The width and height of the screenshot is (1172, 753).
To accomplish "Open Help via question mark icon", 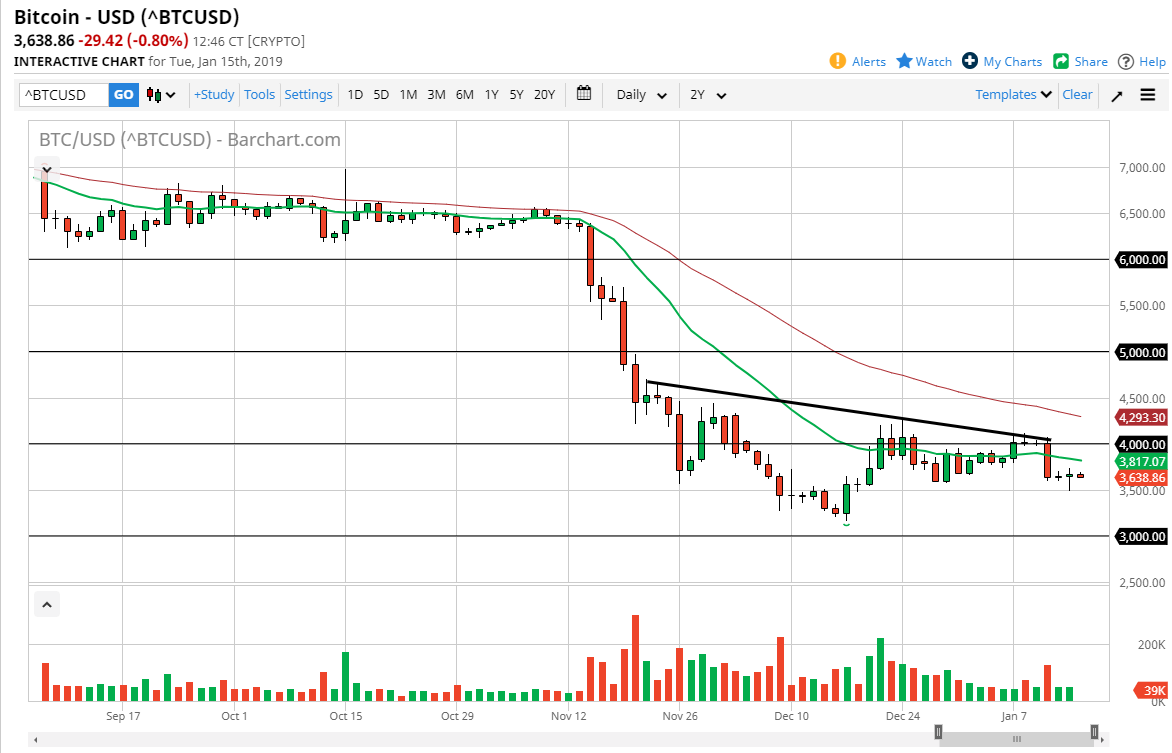I will point(1126,61).
